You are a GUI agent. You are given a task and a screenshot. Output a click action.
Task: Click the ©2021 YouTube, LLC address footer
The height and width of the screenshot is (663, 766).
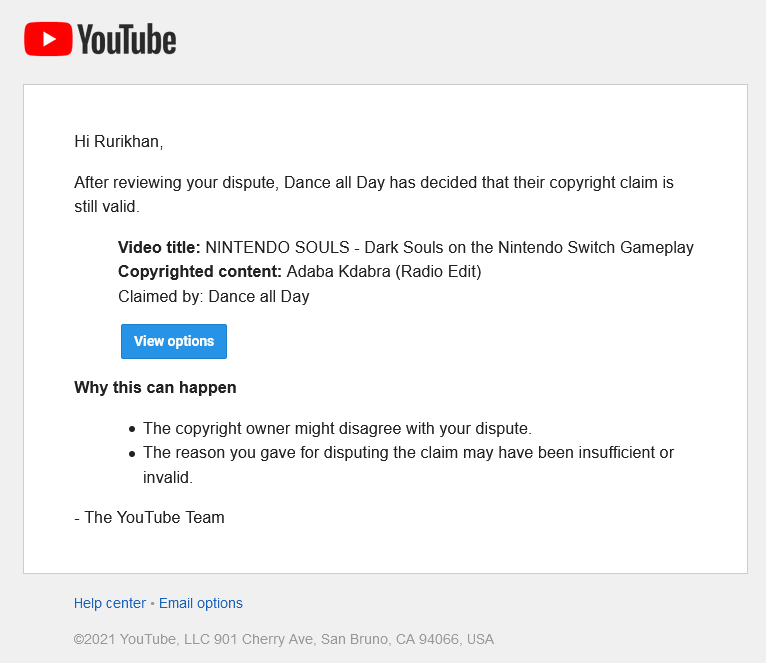tap(284, 639)
